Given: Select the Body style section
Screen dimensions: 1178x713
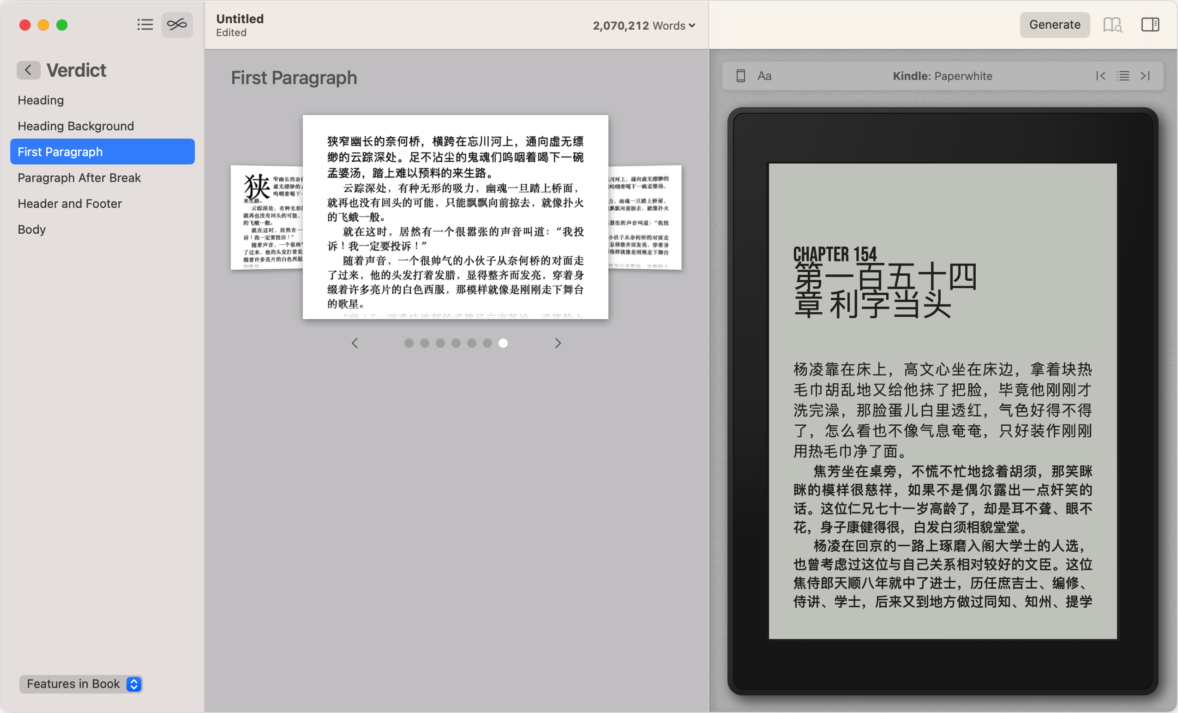Looking at the screenshot, I should click(102, 230).
